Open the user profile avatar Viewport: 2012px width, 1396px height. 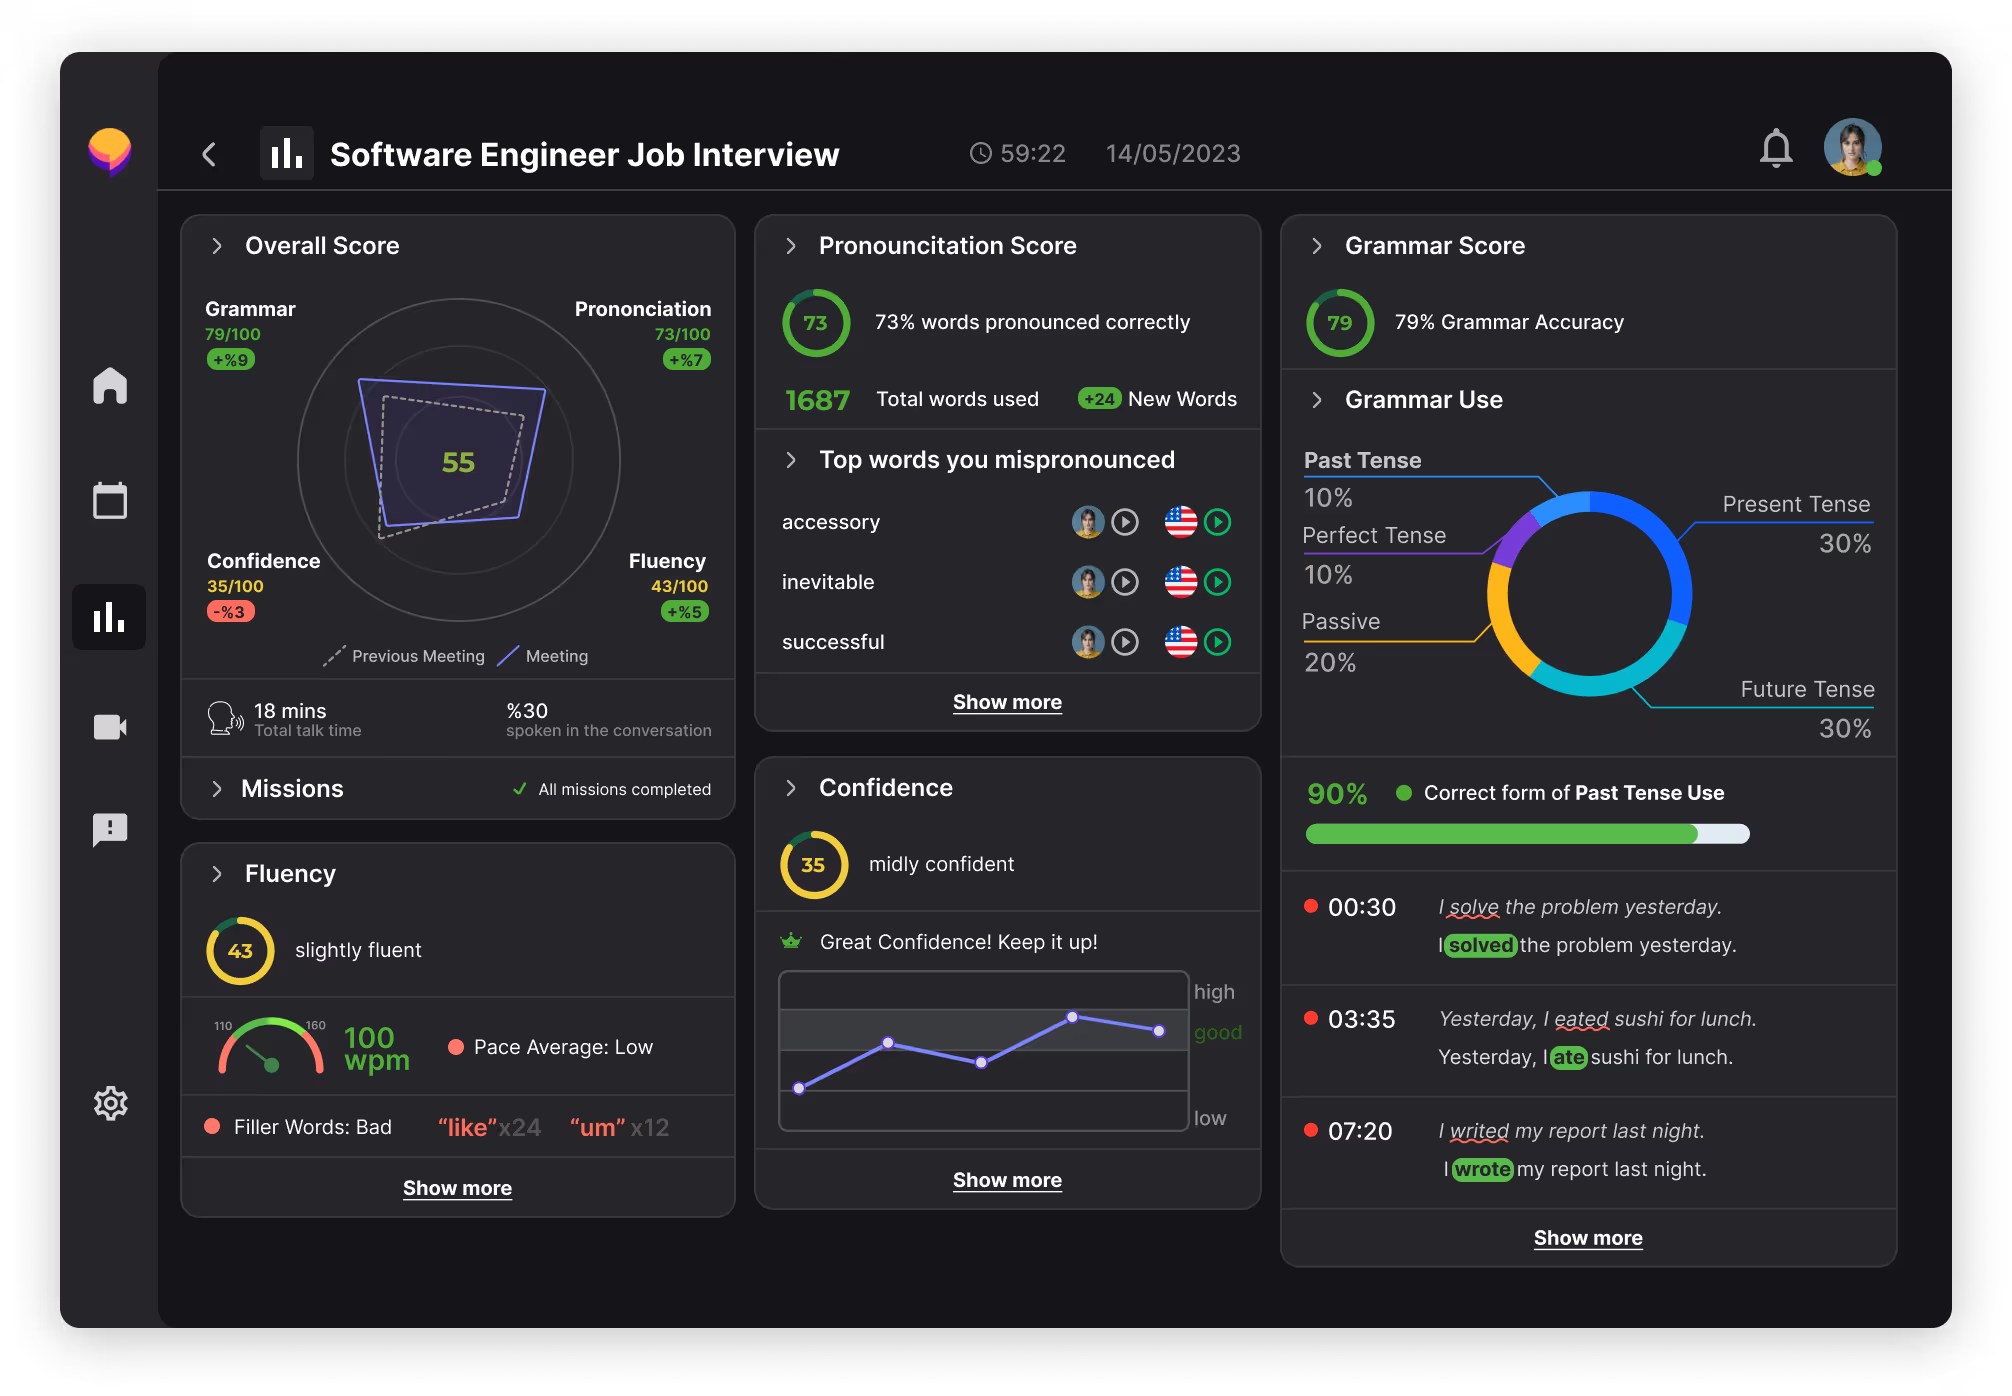(1852, 148)
